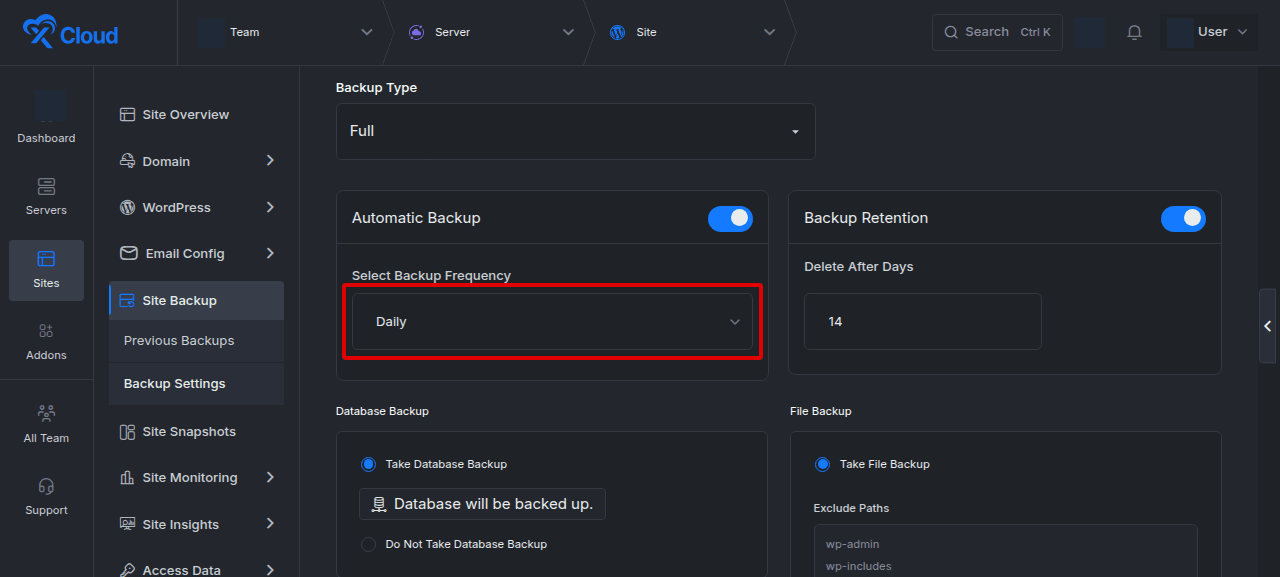Click the search magnifier icon
The width and height of the screenshot is (1280, 577).
tap(951, 32)
